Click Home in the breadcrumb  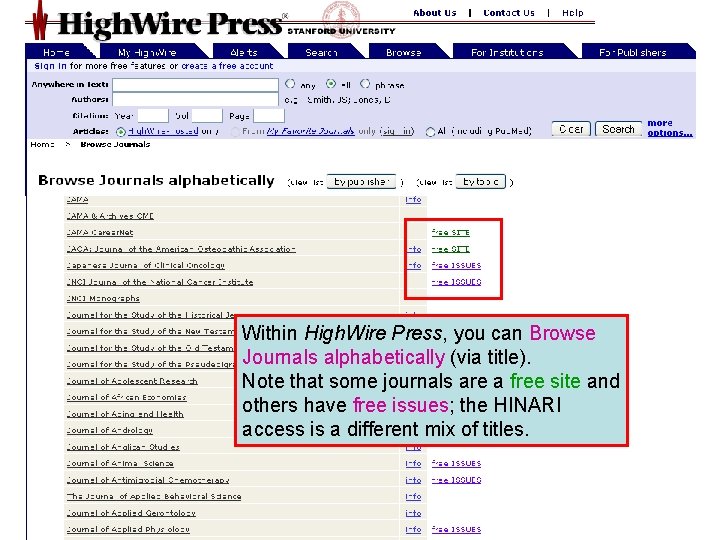pyautogui.click(x=42, y=144)
